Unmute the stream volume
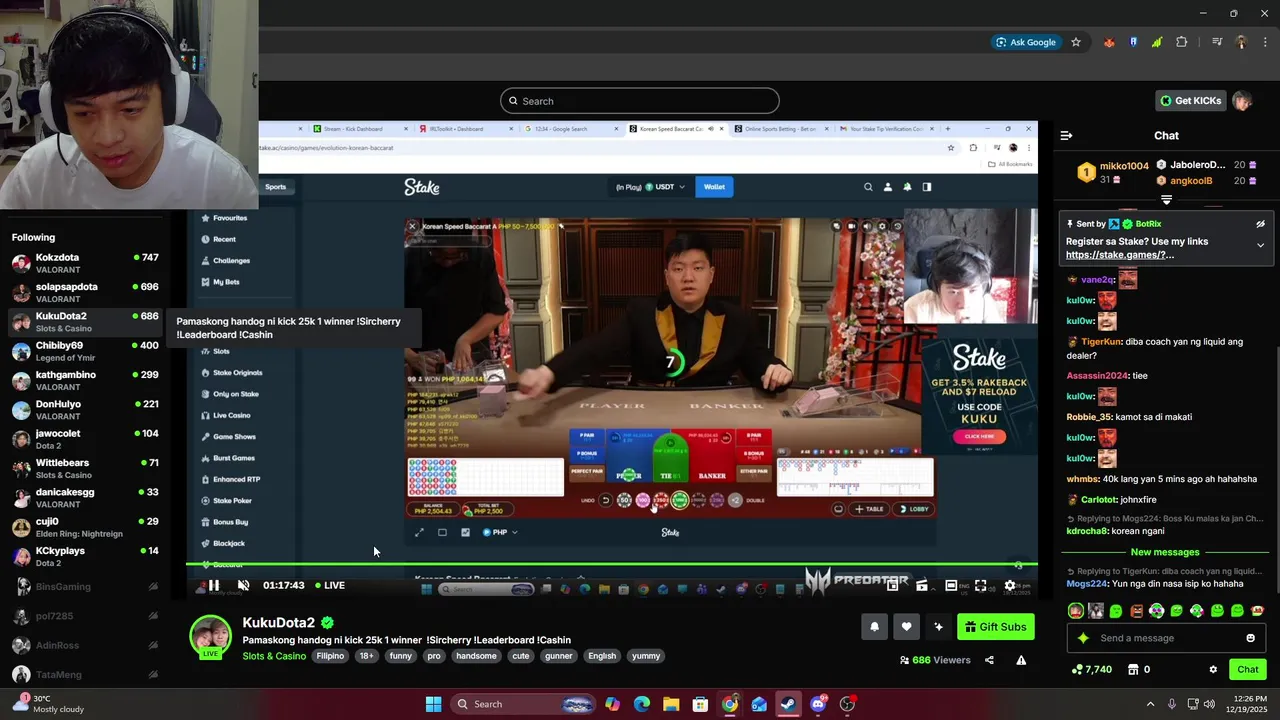Image resolution: width=1280 pixels, height=720 pixels. [x=243, y=585]
